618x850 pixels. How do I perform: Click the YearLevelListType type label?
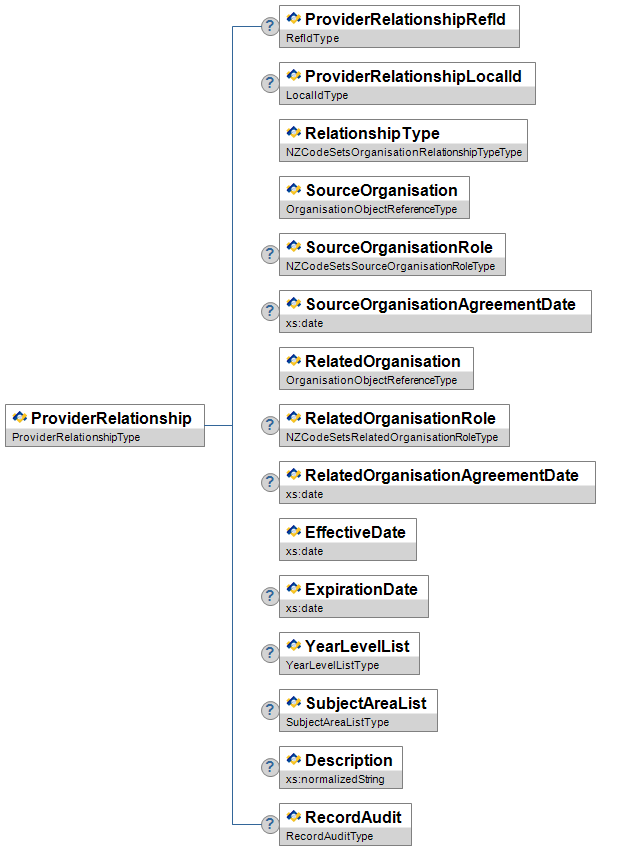332,665
